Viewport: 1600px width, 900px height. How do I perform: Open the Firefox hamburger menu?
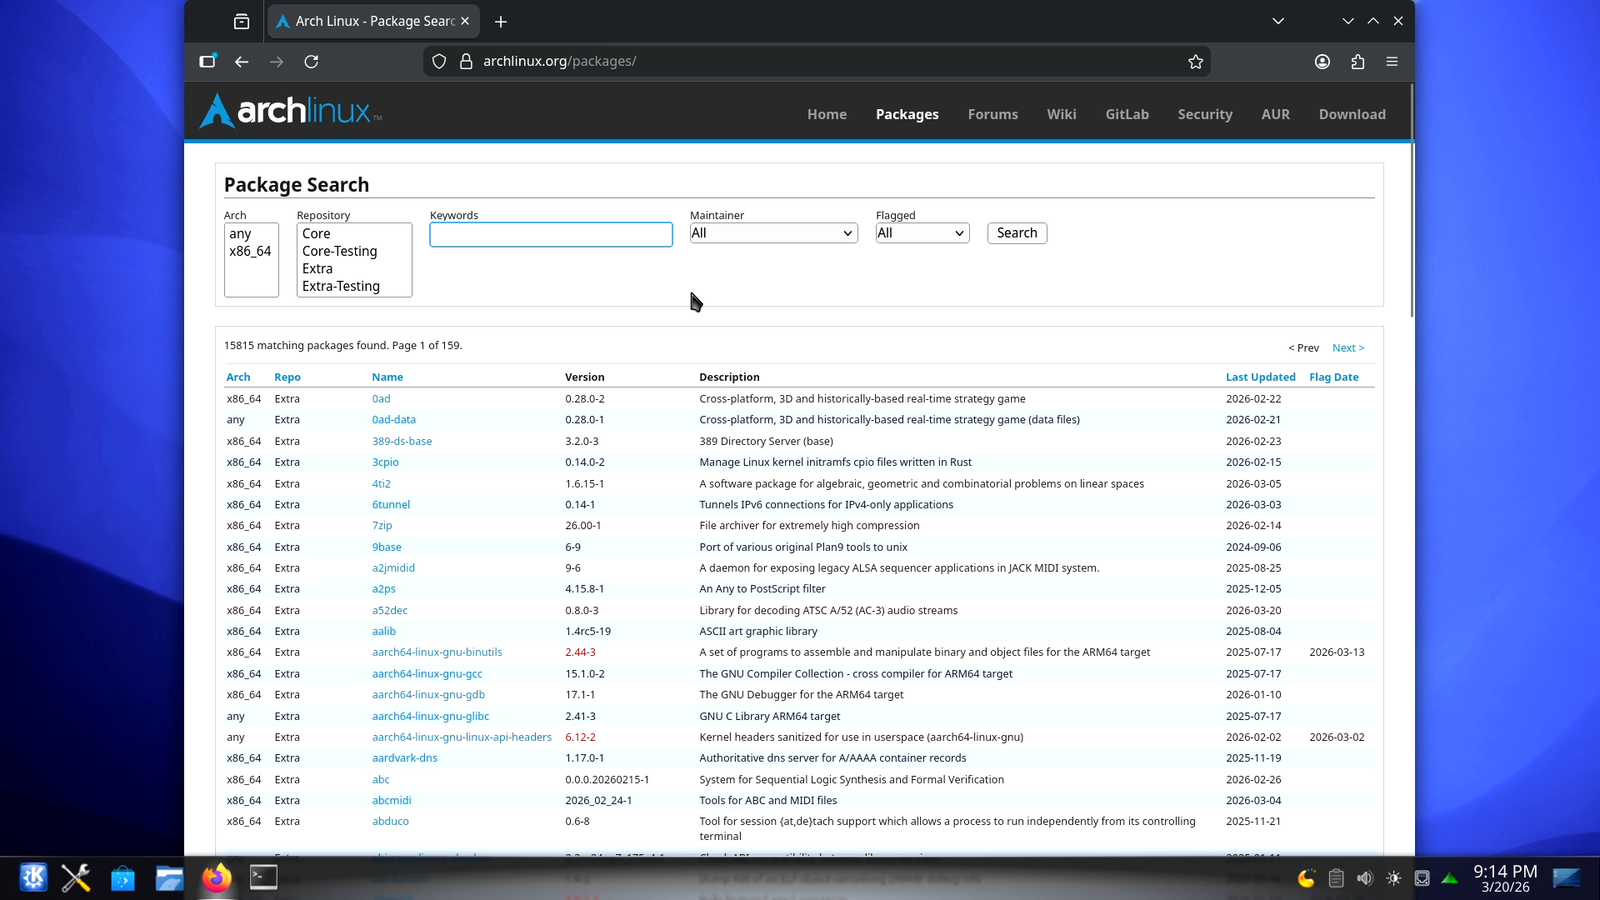pos(1392,61)
